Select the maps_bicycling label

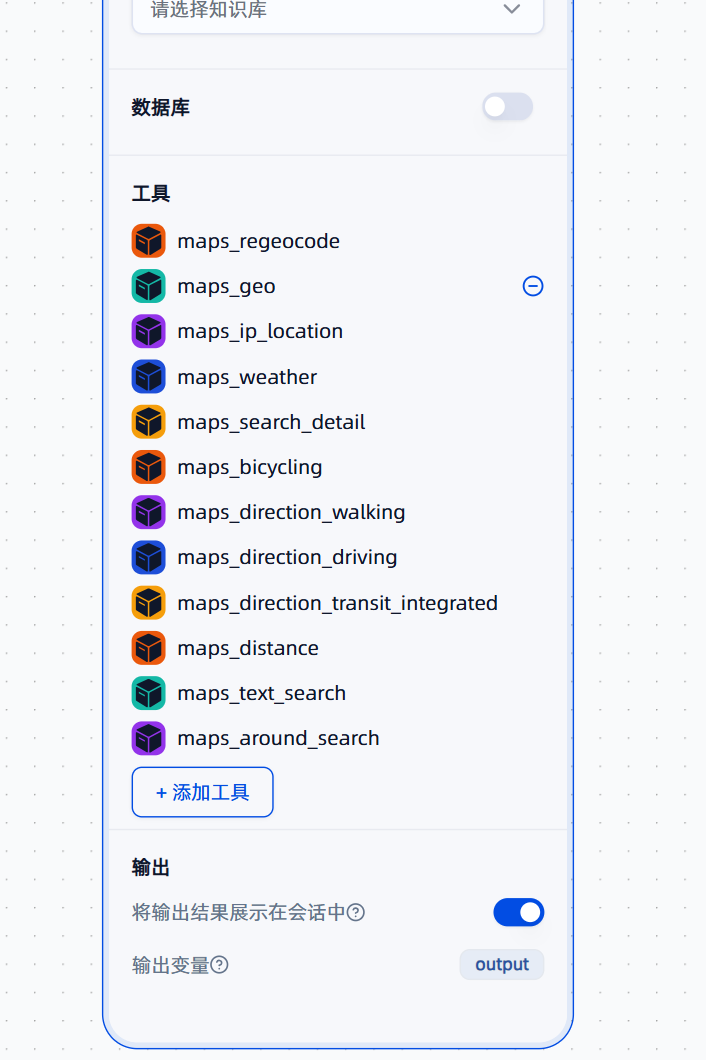(250, 468)
